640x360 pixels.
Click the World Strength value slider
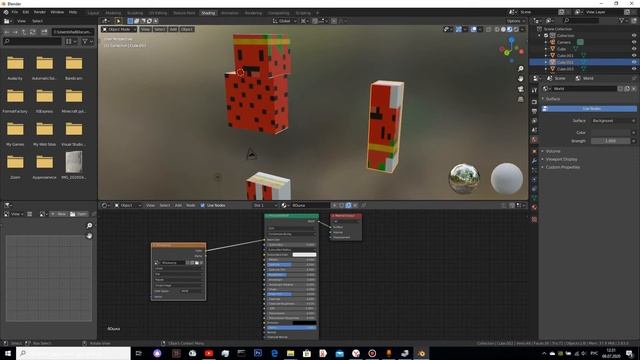point(610,141)
